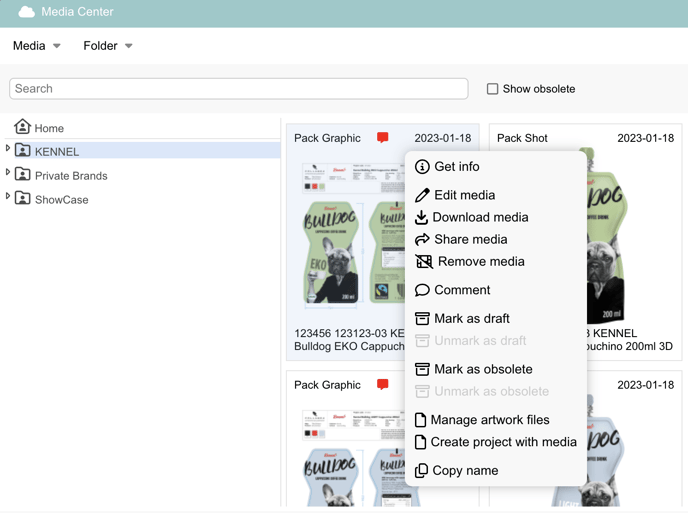This screenshot has width=688, height=513.
Task: Click red comment flag on first Pack Graphic
Action: (383, 138)
